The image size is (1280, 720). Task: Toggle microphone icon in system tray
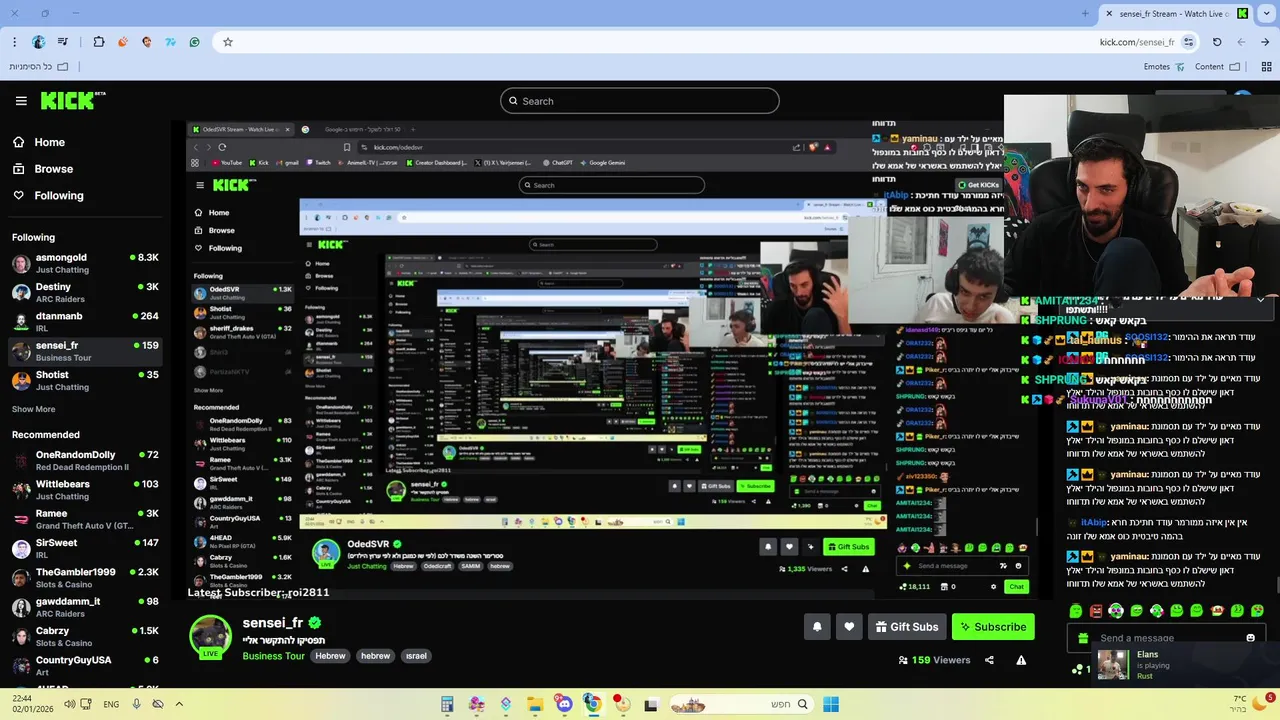coord(136,704)
